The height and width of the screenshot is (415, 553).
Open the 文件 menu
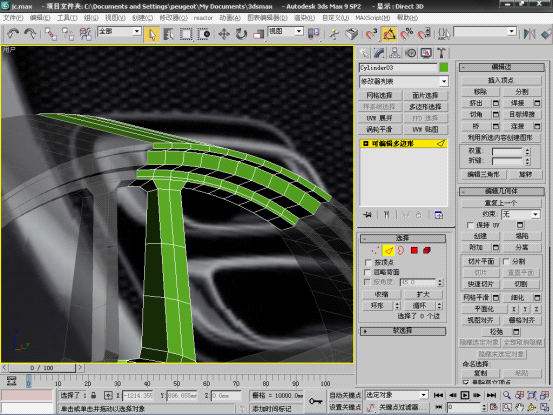(x=13, y=18)
